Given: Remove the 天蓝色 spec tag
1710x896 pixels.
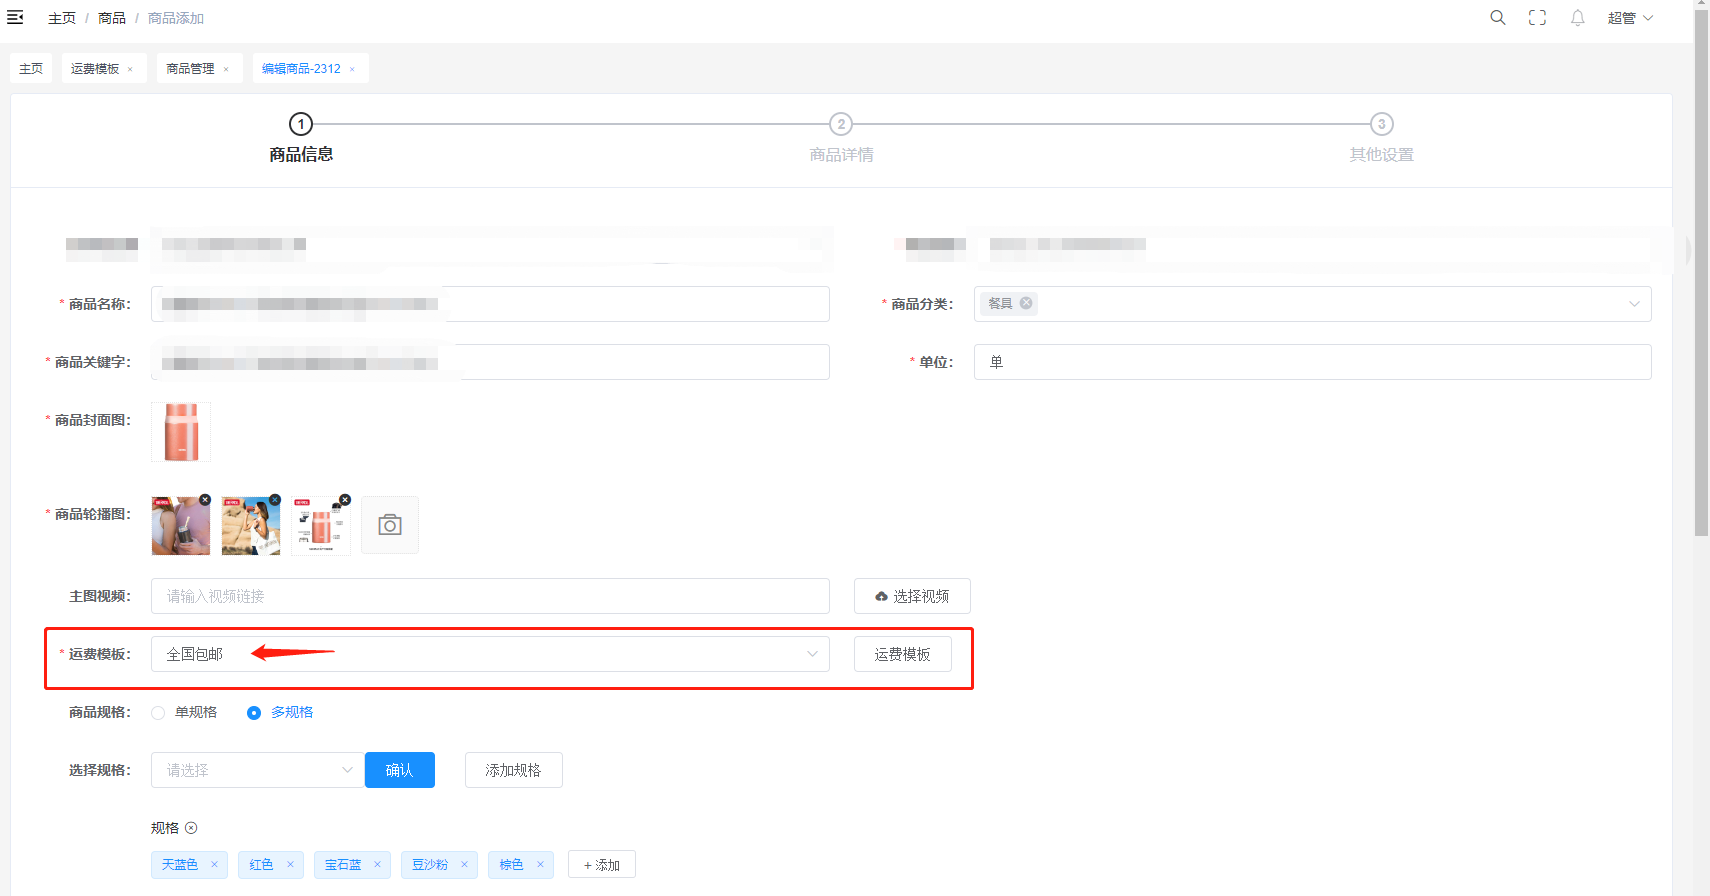Looking at the screenshot, I should (x=214, y=865).
